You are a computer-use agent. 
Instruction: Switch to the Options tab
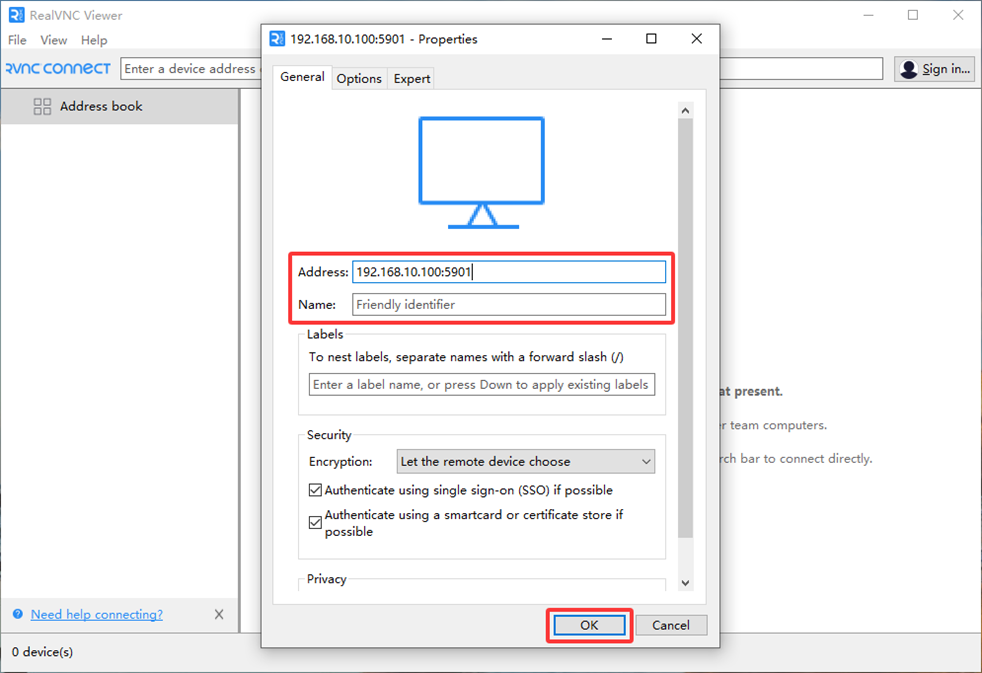tap(359, 78)
